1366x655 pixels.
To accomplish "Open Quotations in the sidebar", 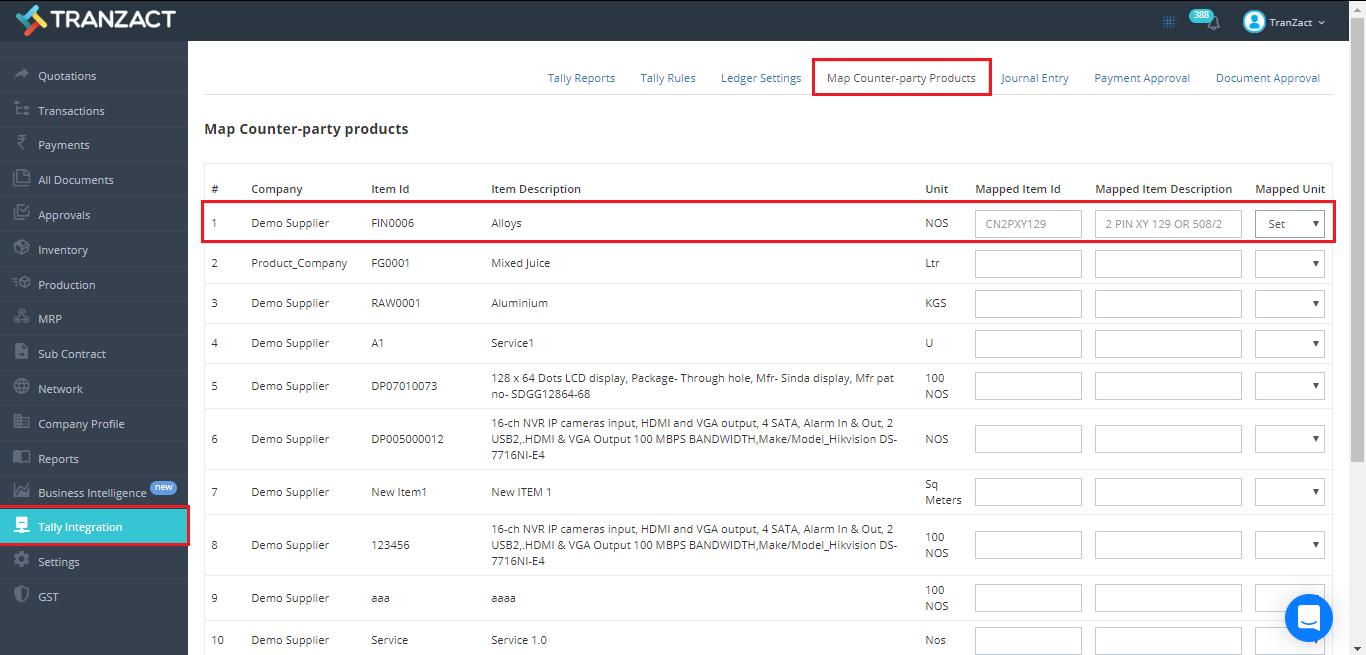I will coord(67,76).
